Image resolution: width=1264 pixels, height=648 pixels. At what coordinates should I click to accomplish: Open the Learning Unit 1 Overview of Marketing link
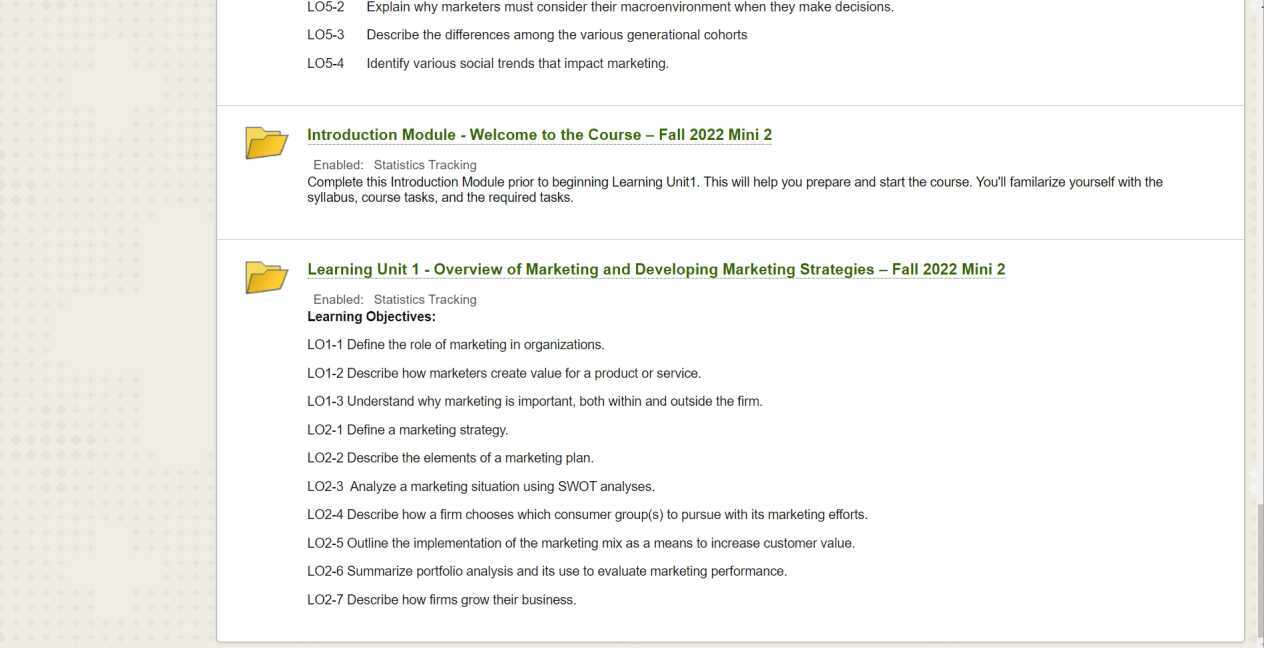pos(656,270)
